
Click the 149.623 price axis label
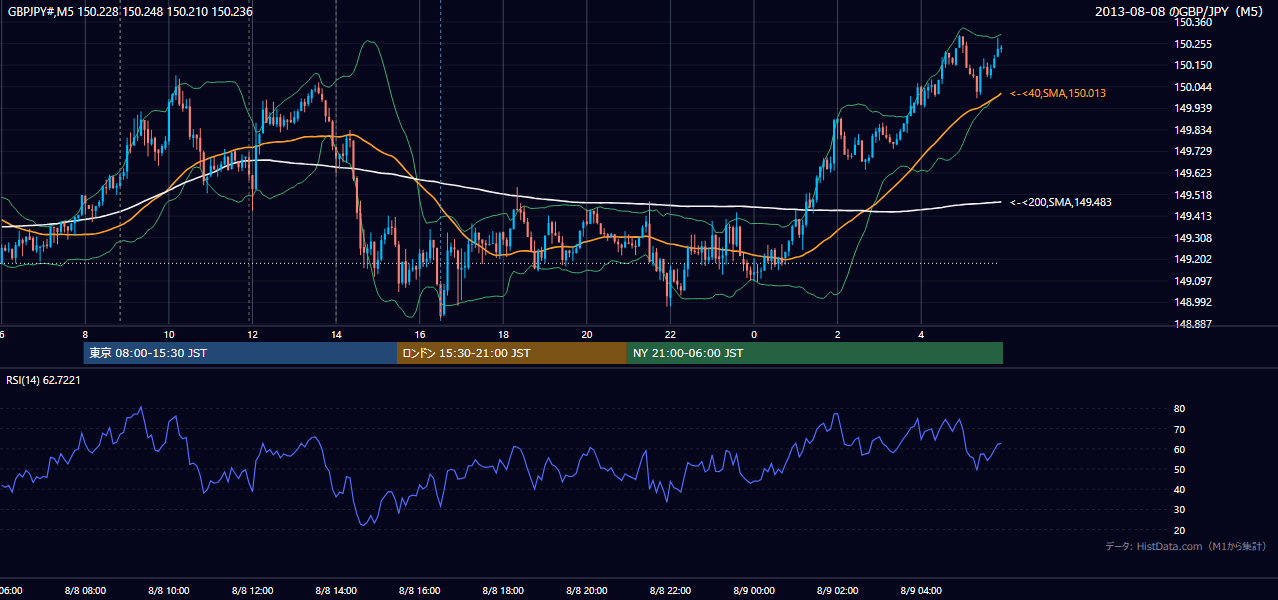coord(1193,173)
